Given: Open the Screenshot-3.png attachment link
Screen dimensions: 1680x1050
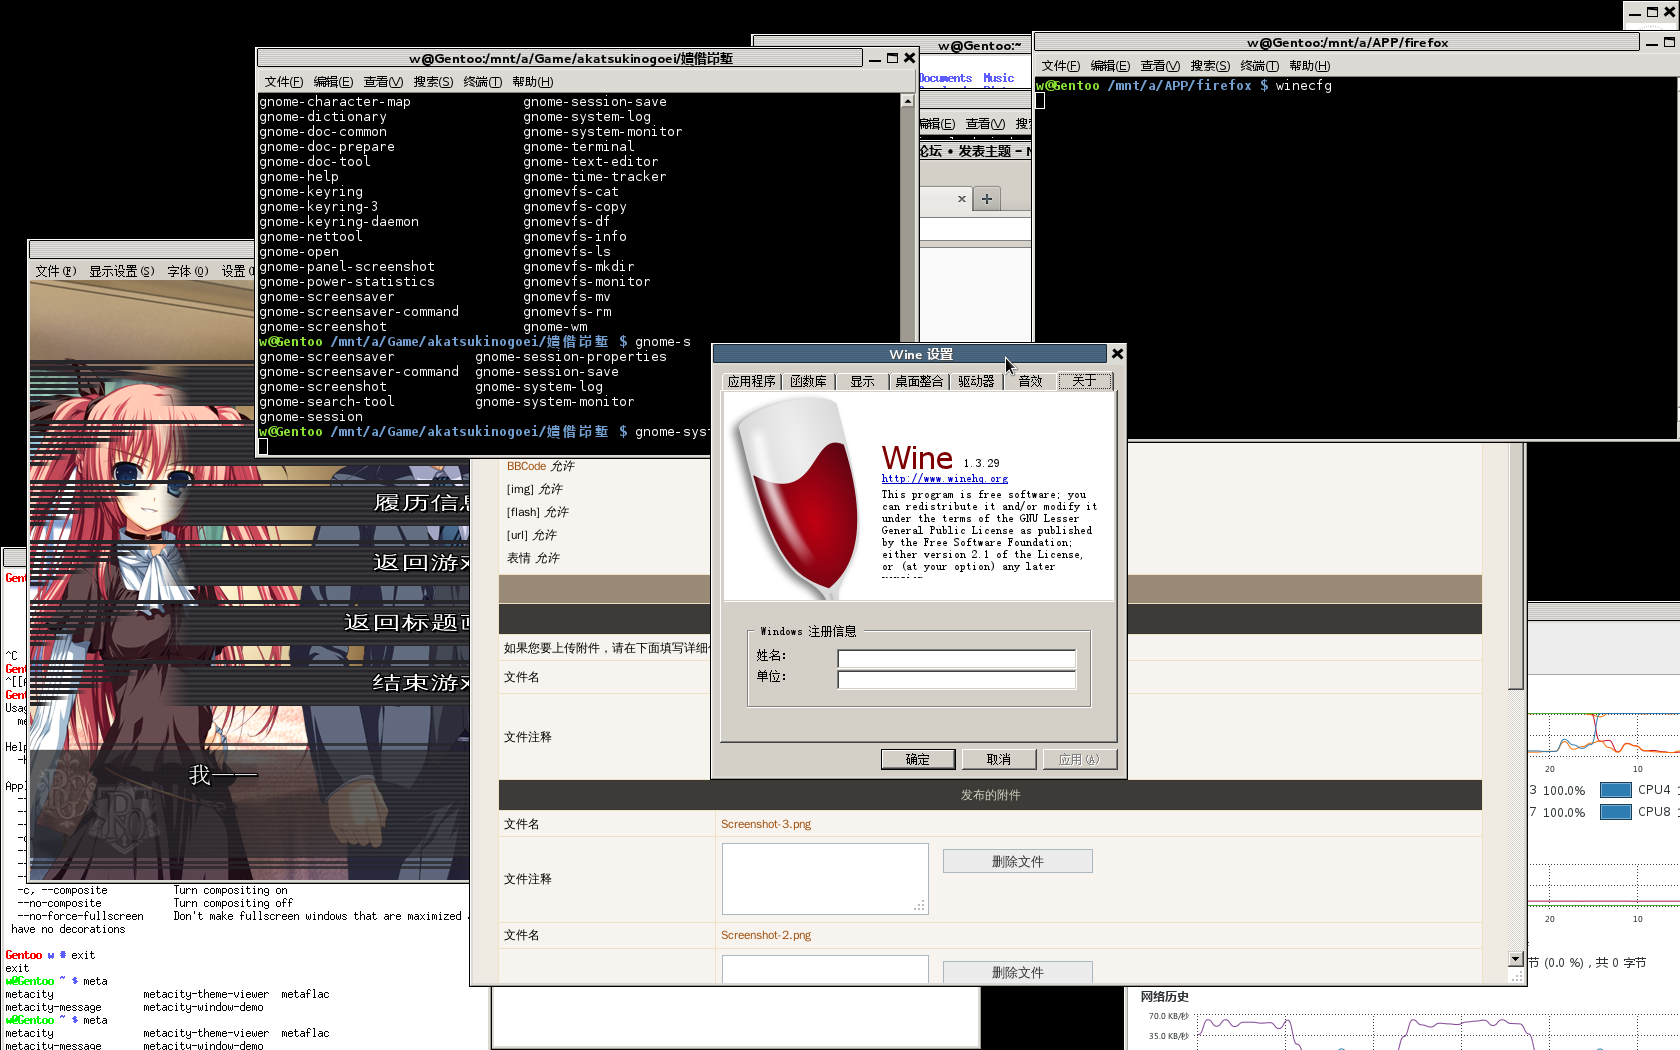Looking at the screenshot, I should [x=766, y=824].
